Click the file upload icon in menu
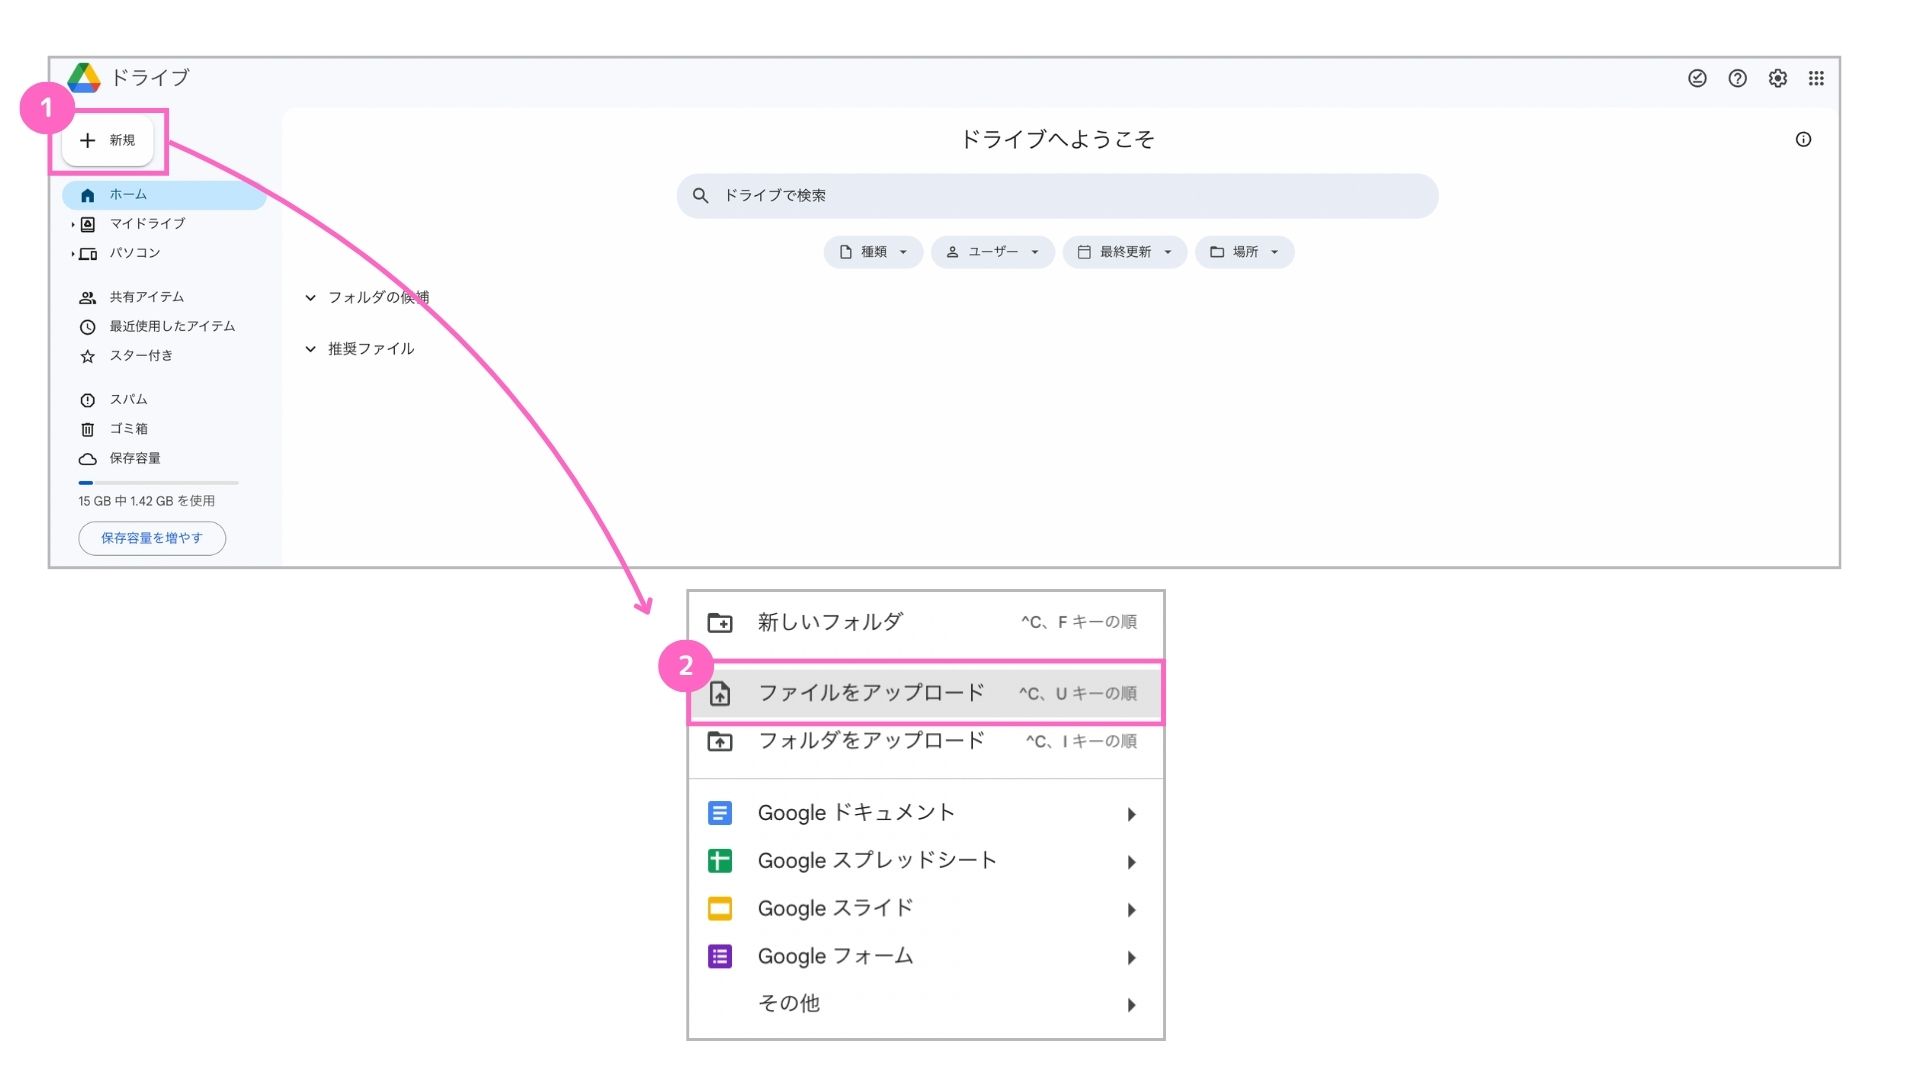 (720, 693)
